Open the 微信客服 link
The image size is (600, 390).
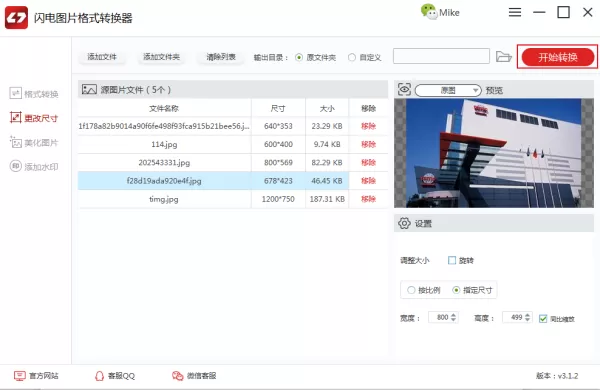(194, 376)
